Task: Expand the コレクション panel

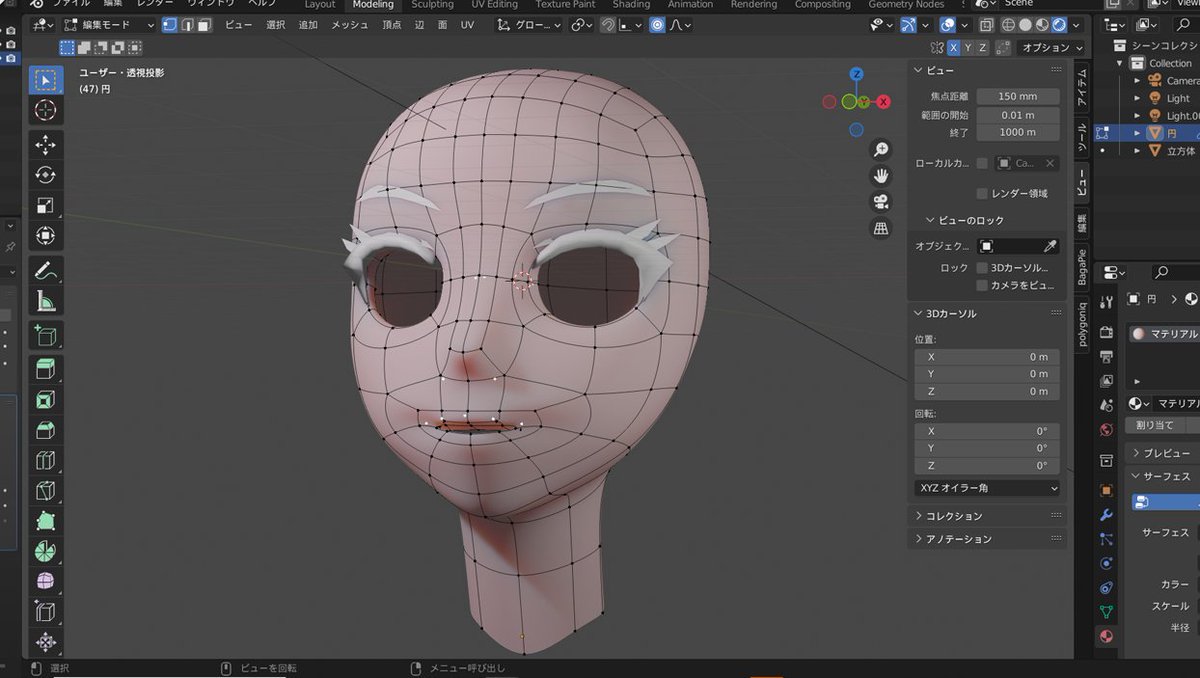Action: pyautogui.click(x=920, y=516)
